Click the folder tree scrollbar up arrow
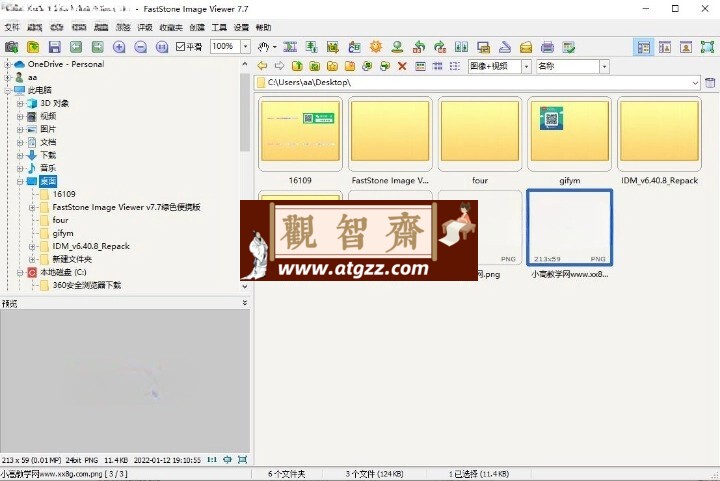720x481 pixels. (x=245, y=64)
